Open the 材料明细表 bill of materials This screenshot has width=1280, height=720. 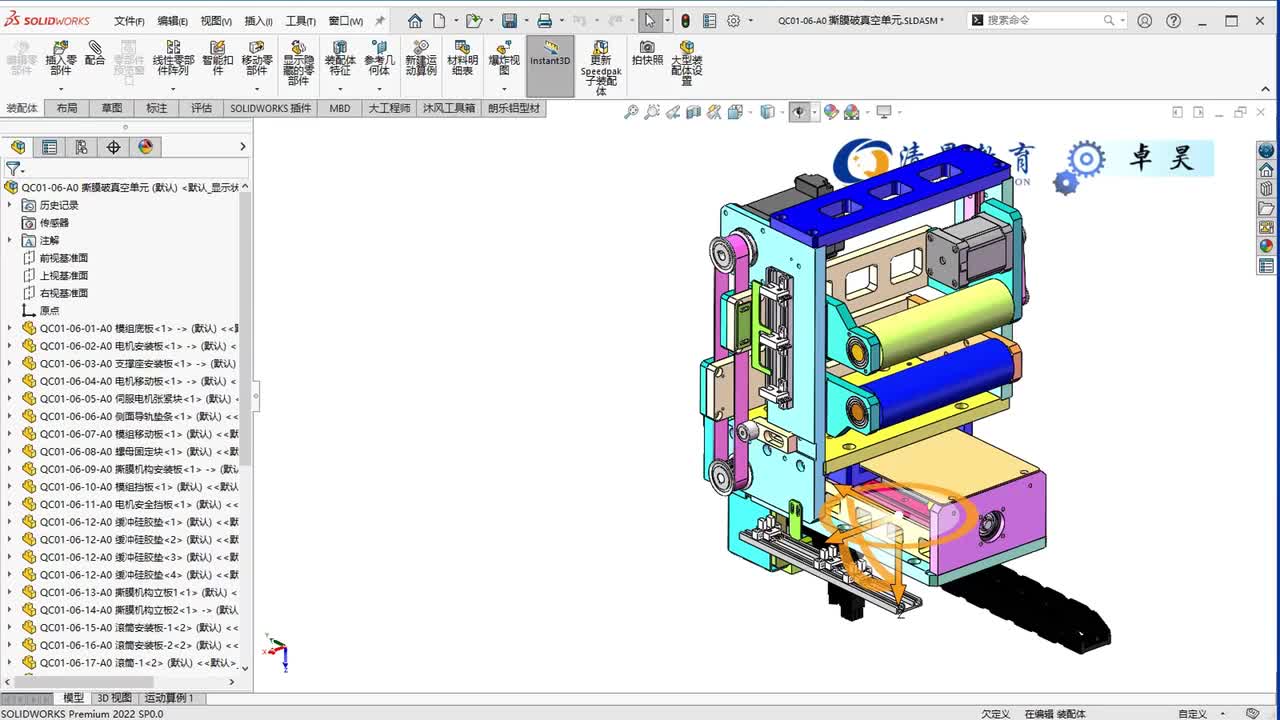462,58
